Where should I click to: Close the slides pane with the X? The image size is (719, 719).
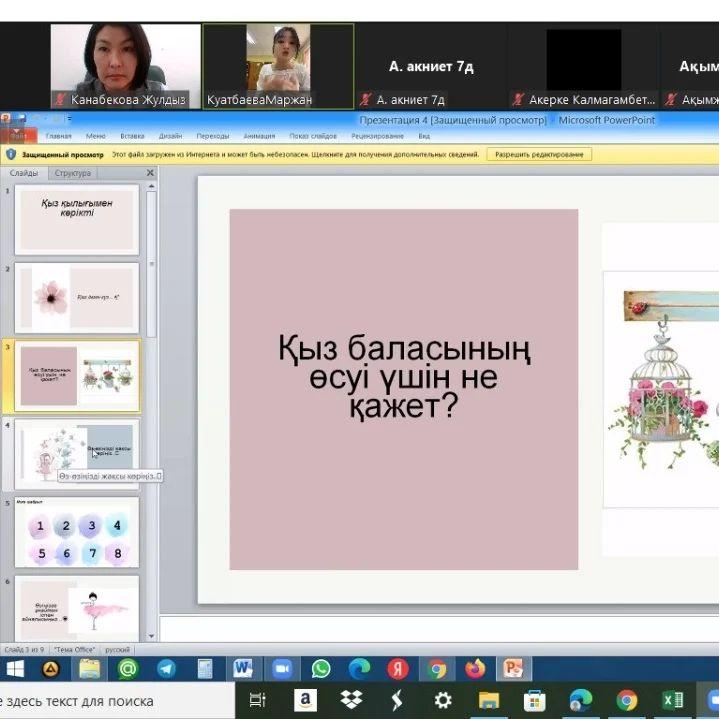tap(150, 173)
